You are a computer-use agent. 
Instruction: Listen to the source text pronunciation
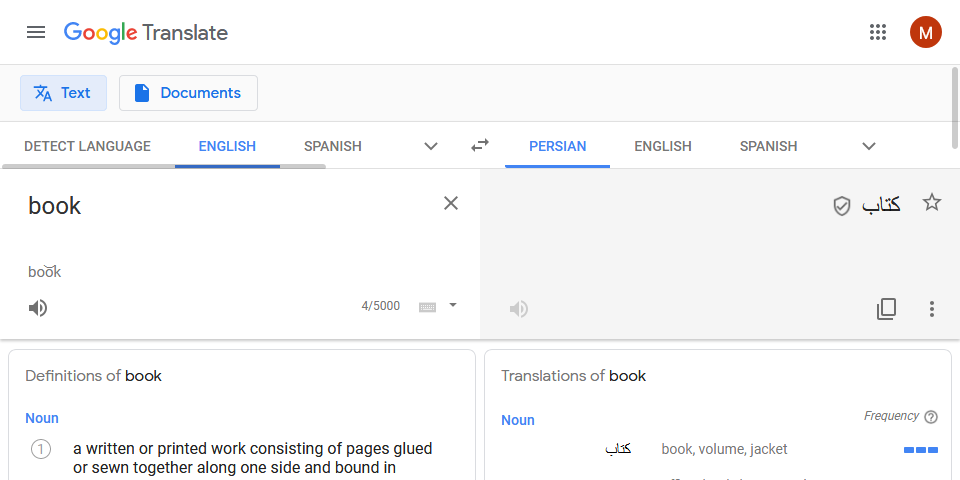pos(38,307)
